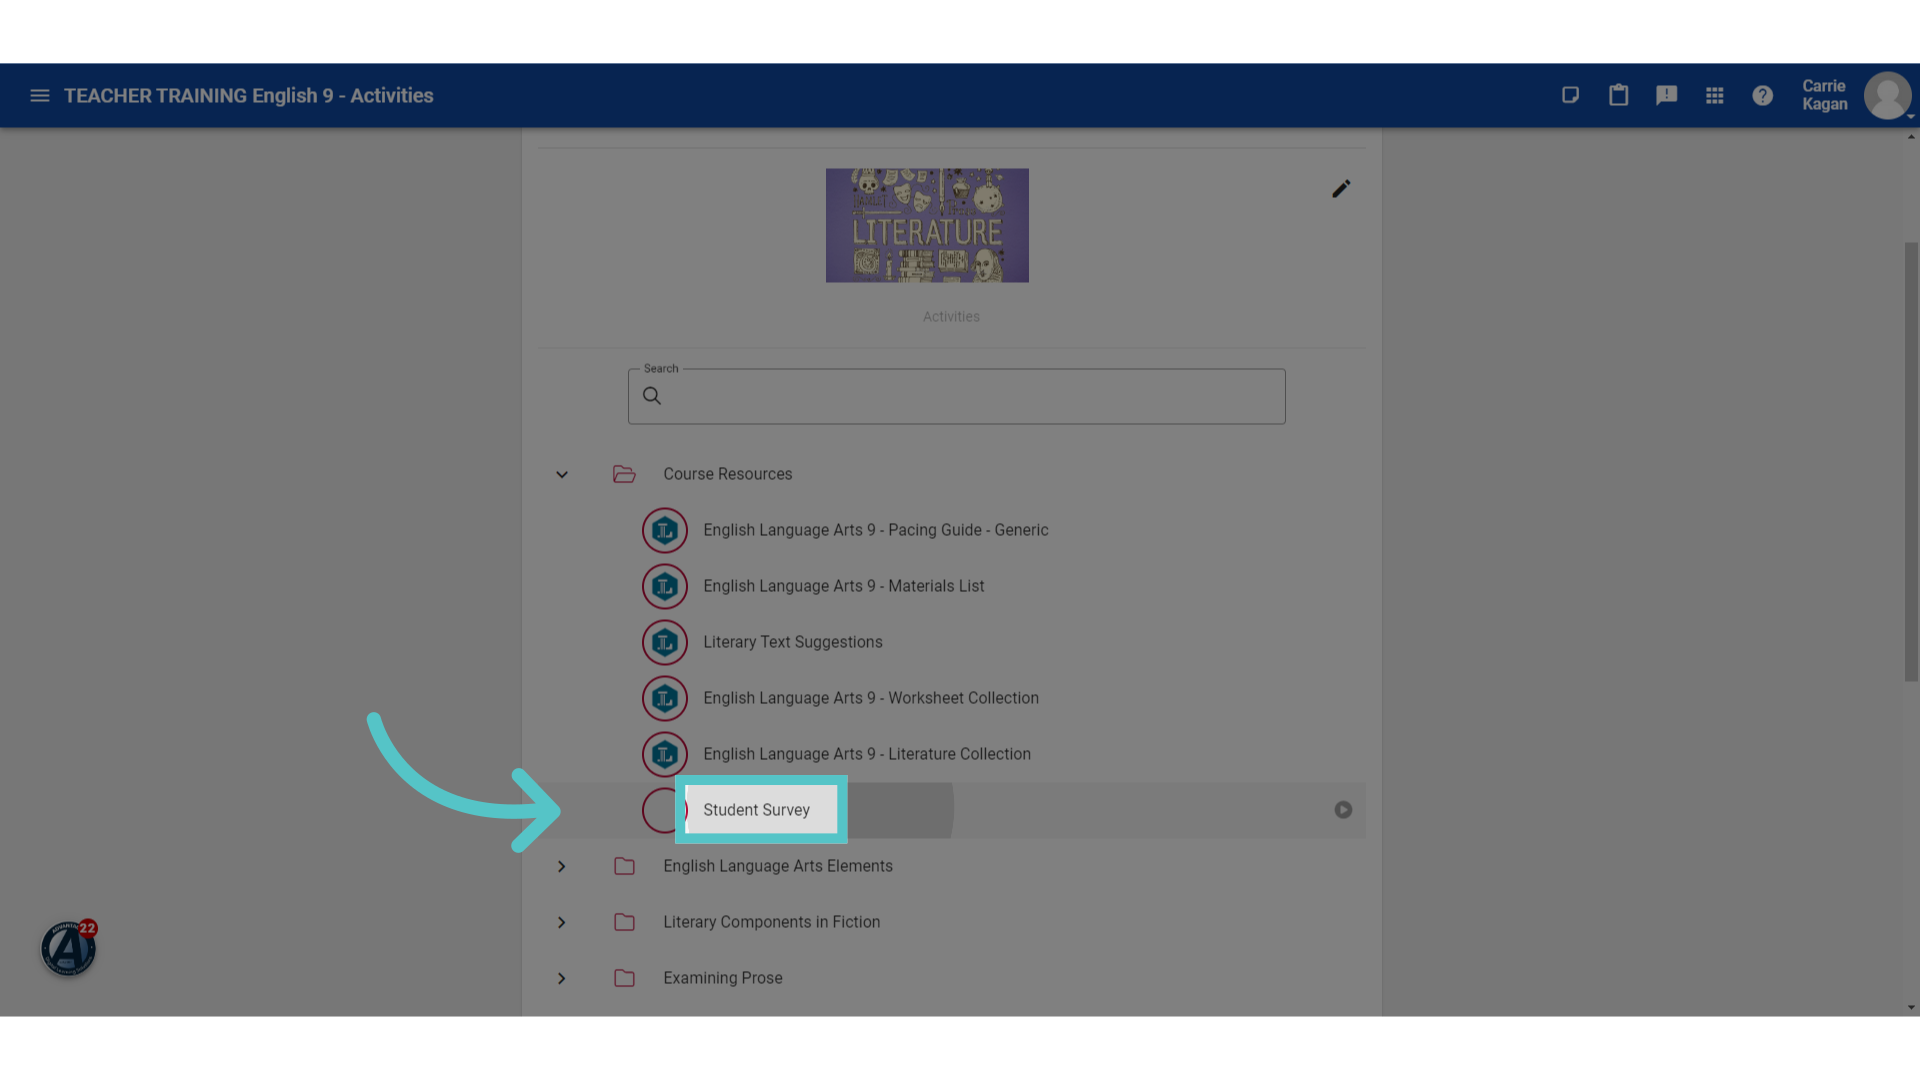Open the Student Survey activity
The image size is (1920, 1080).
click(756, 810)
